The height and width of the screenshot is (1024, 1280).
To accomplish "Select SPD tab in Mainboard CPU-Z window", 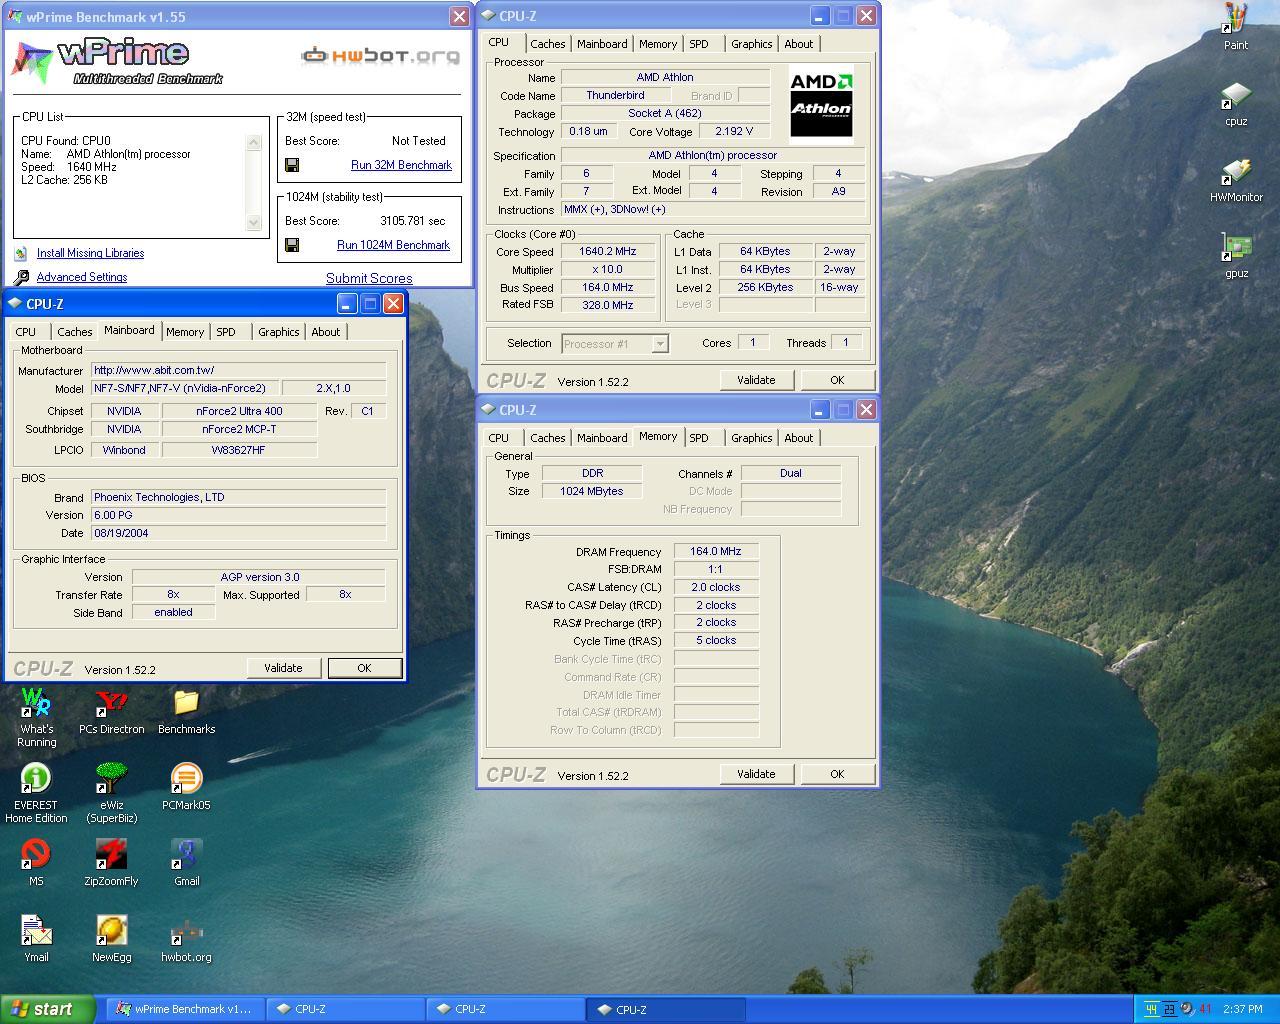I will pos(226,332).
